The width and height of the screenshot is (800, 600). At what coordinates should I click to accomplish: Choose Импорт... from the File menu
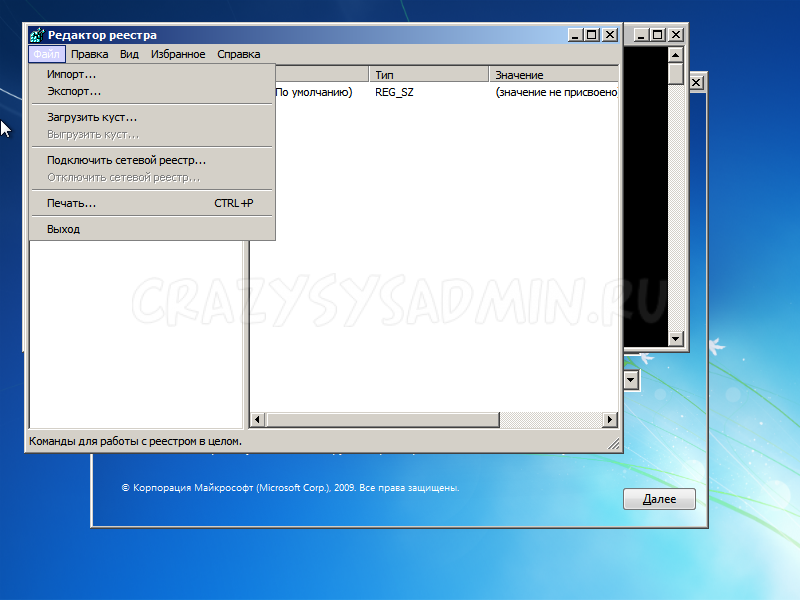coord(72,74)
